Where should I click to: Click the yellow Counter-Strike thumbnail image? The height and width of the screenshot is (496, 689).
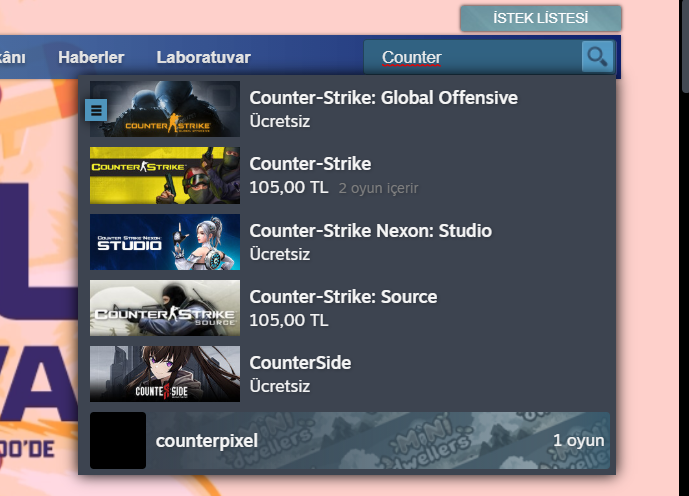point(165,175)
